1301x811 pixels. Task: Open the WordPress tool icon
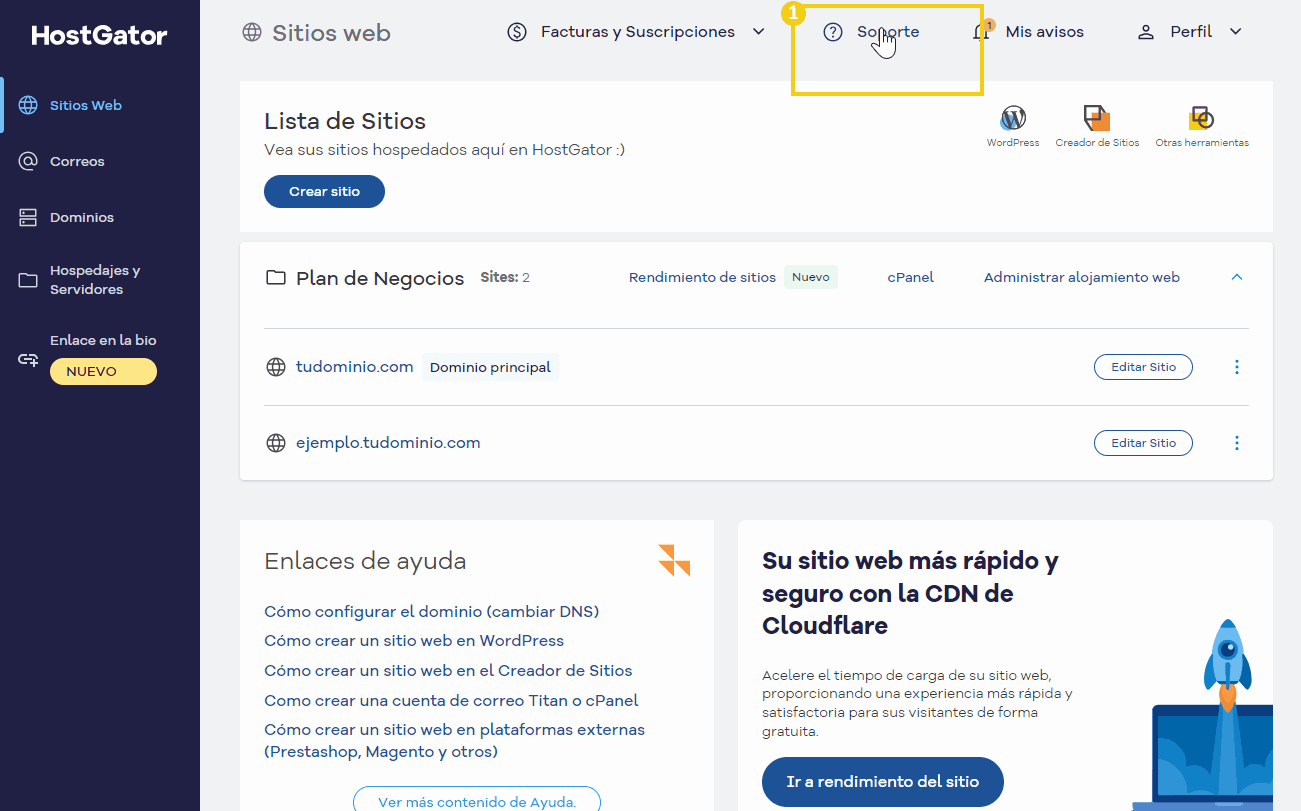[1013, 119]
